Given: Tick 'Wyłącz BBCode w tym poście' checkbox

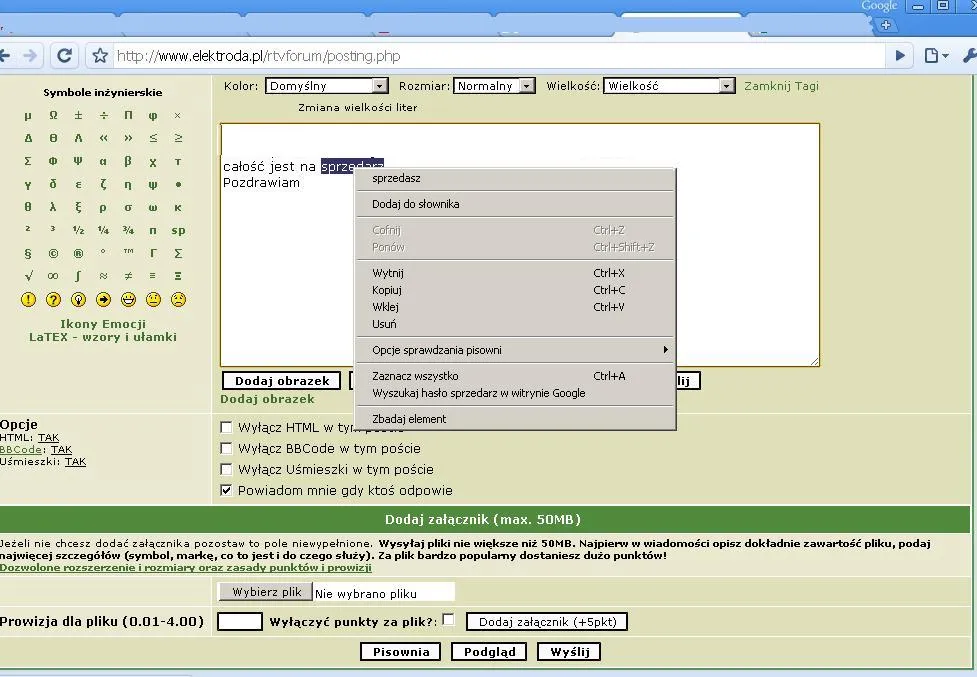Looking at the screenshot, I should pyautogui.click(x=226, y=449).
